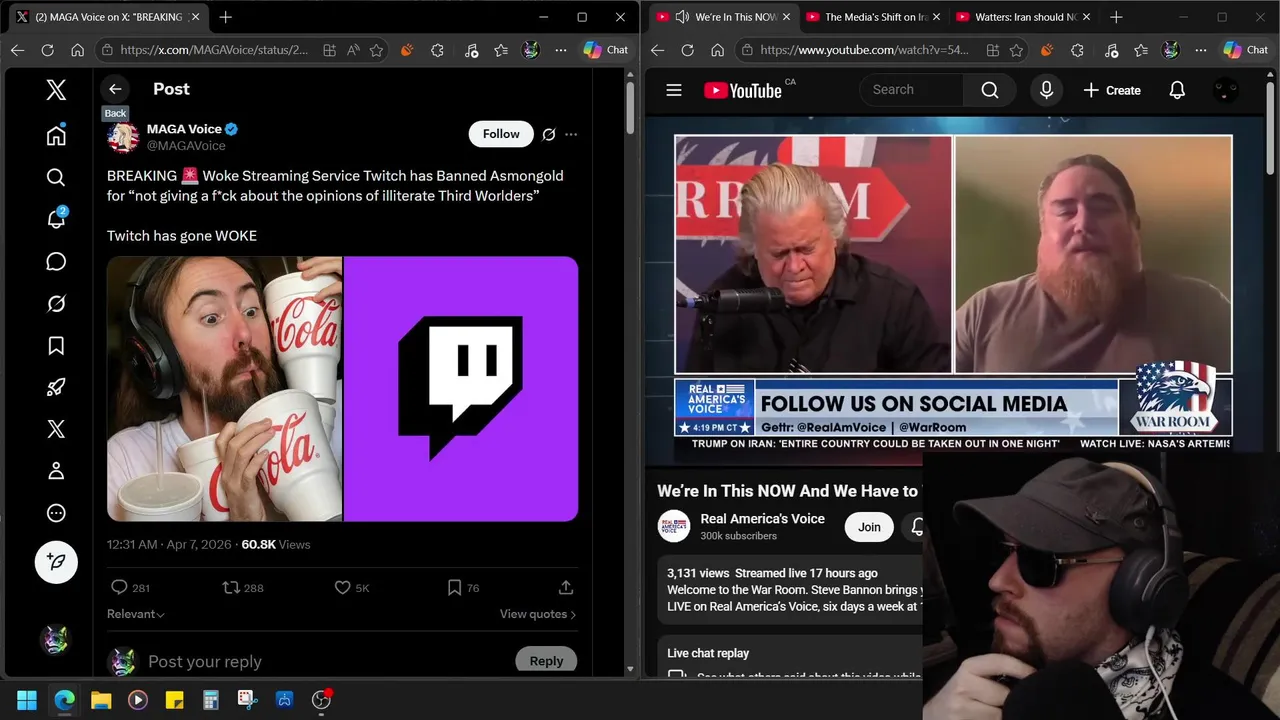Open Chat messages icon in X sidebar

pyautogui.click(x=56, y=261)
